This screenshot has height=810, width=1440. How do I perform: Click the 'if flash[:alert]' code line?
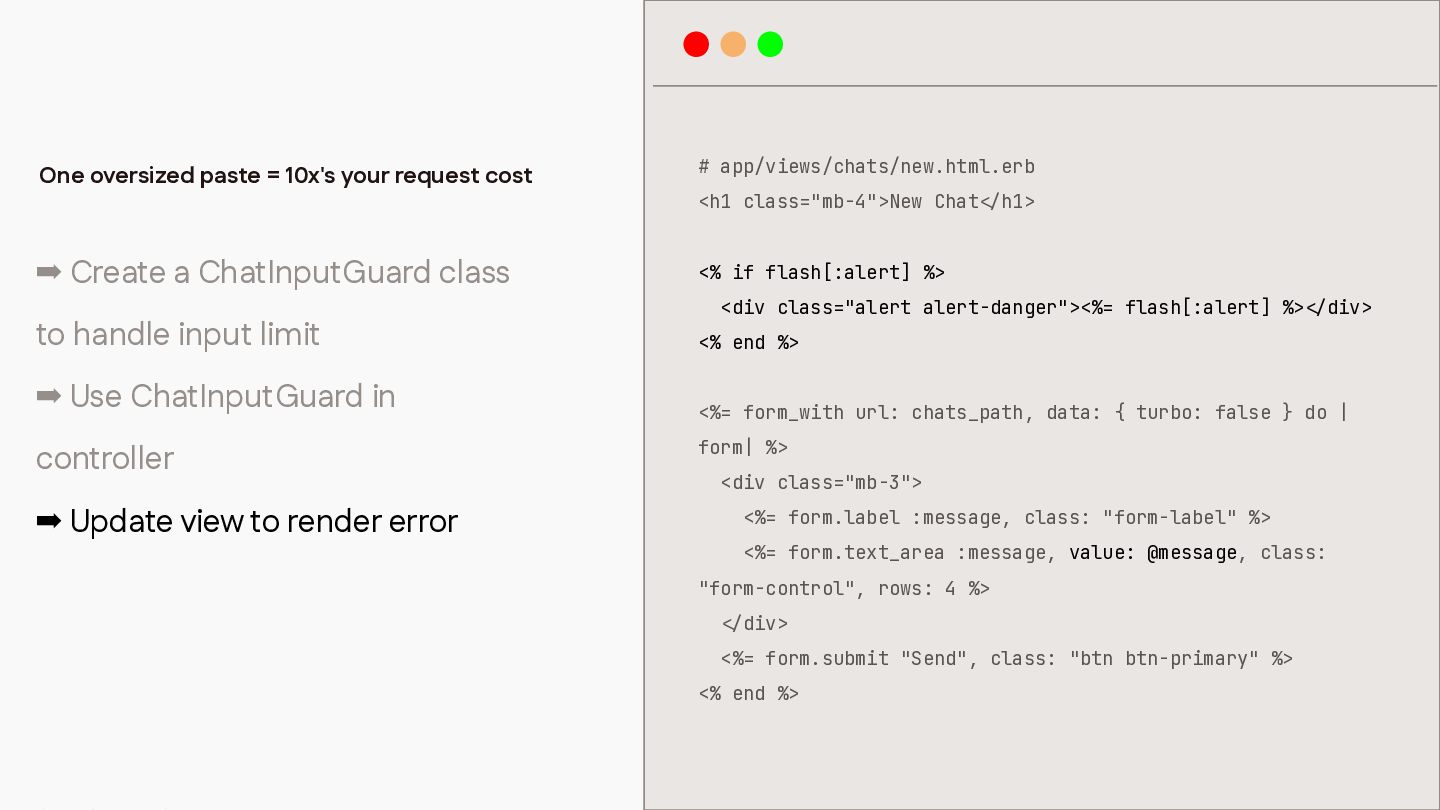point(822,272)
